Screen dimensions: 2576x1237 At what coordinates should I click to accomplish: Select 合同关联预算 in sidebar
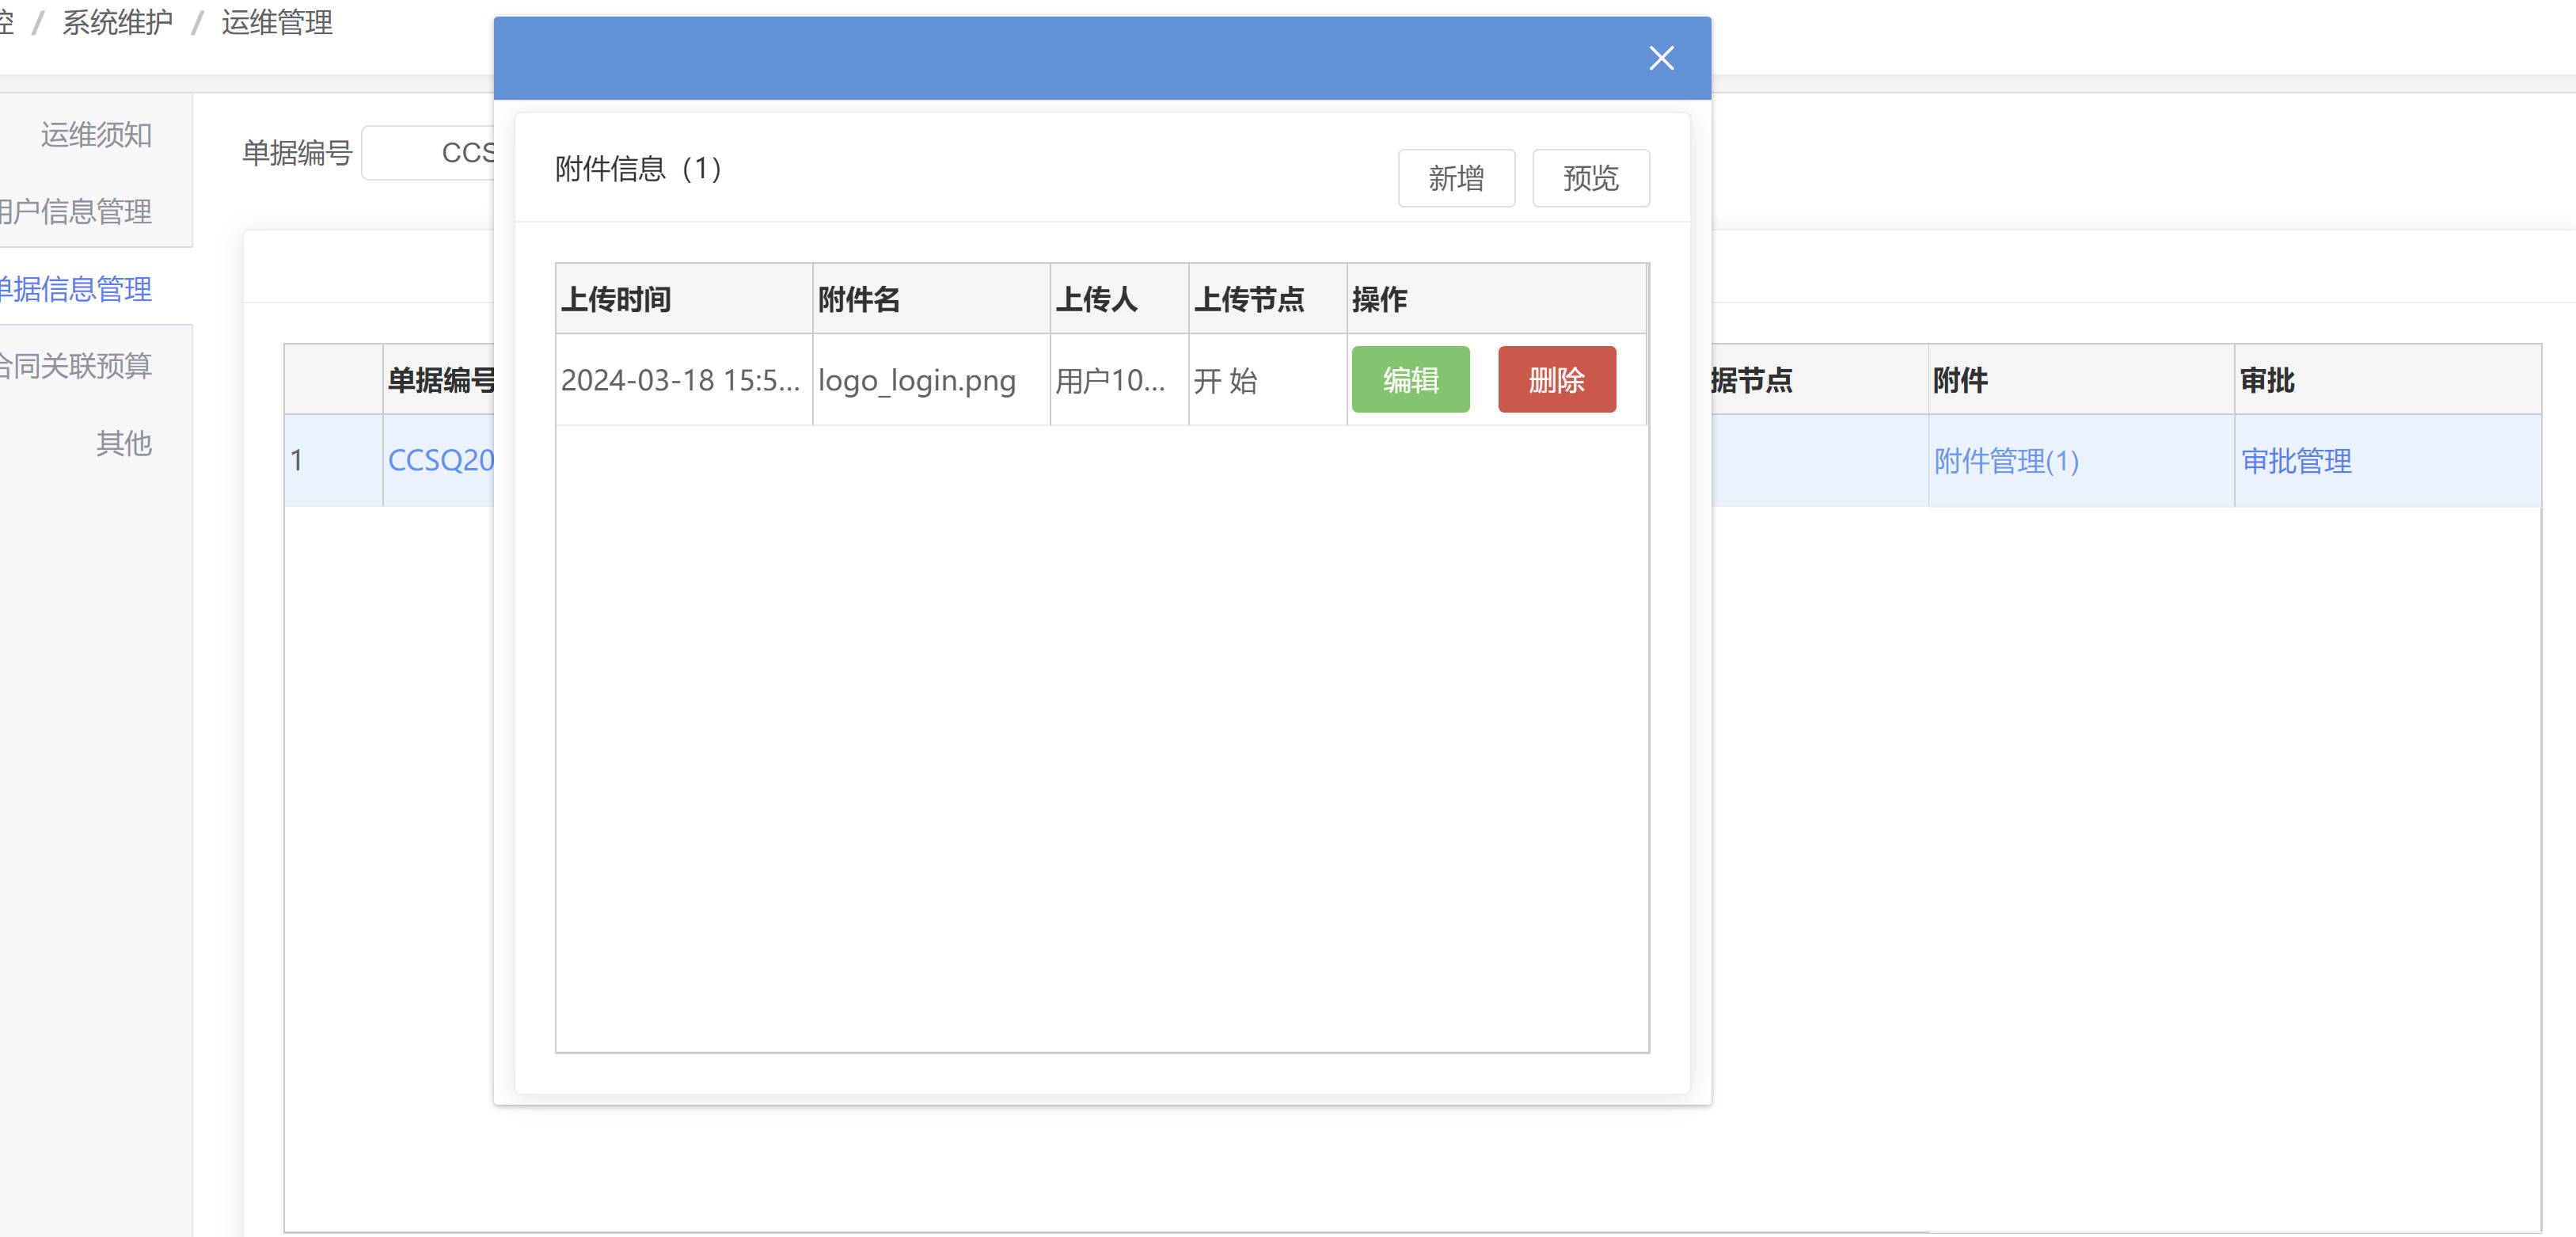[x=77, y=366]
